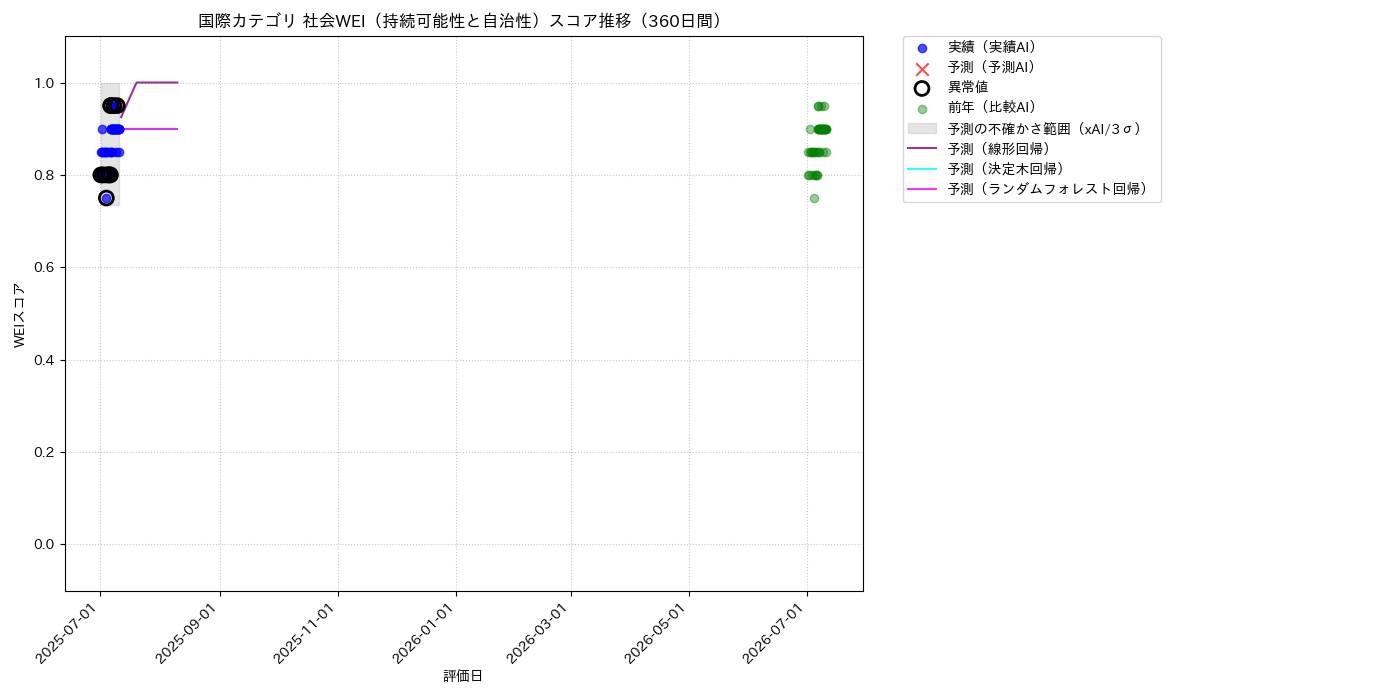Viewport: 1400px width, 700px height.
Task: Click the black circle 異常値 legend marker
Action: (922, 88)
